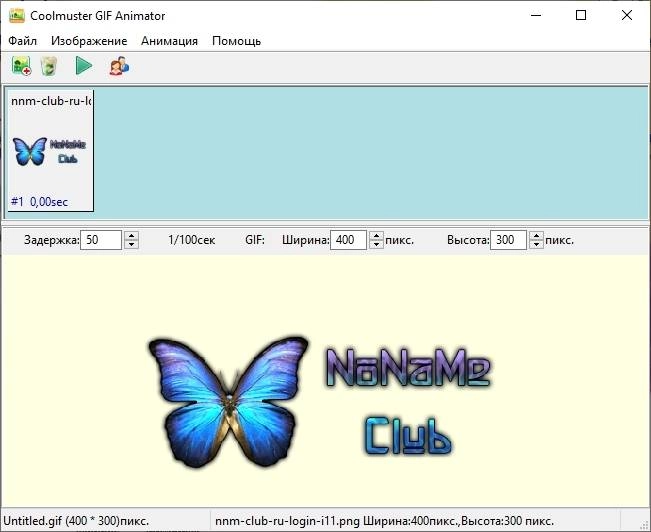This screenshot has width=651, height=532.
Task: Play the animation with green arrow
Action: coord(84,66)
